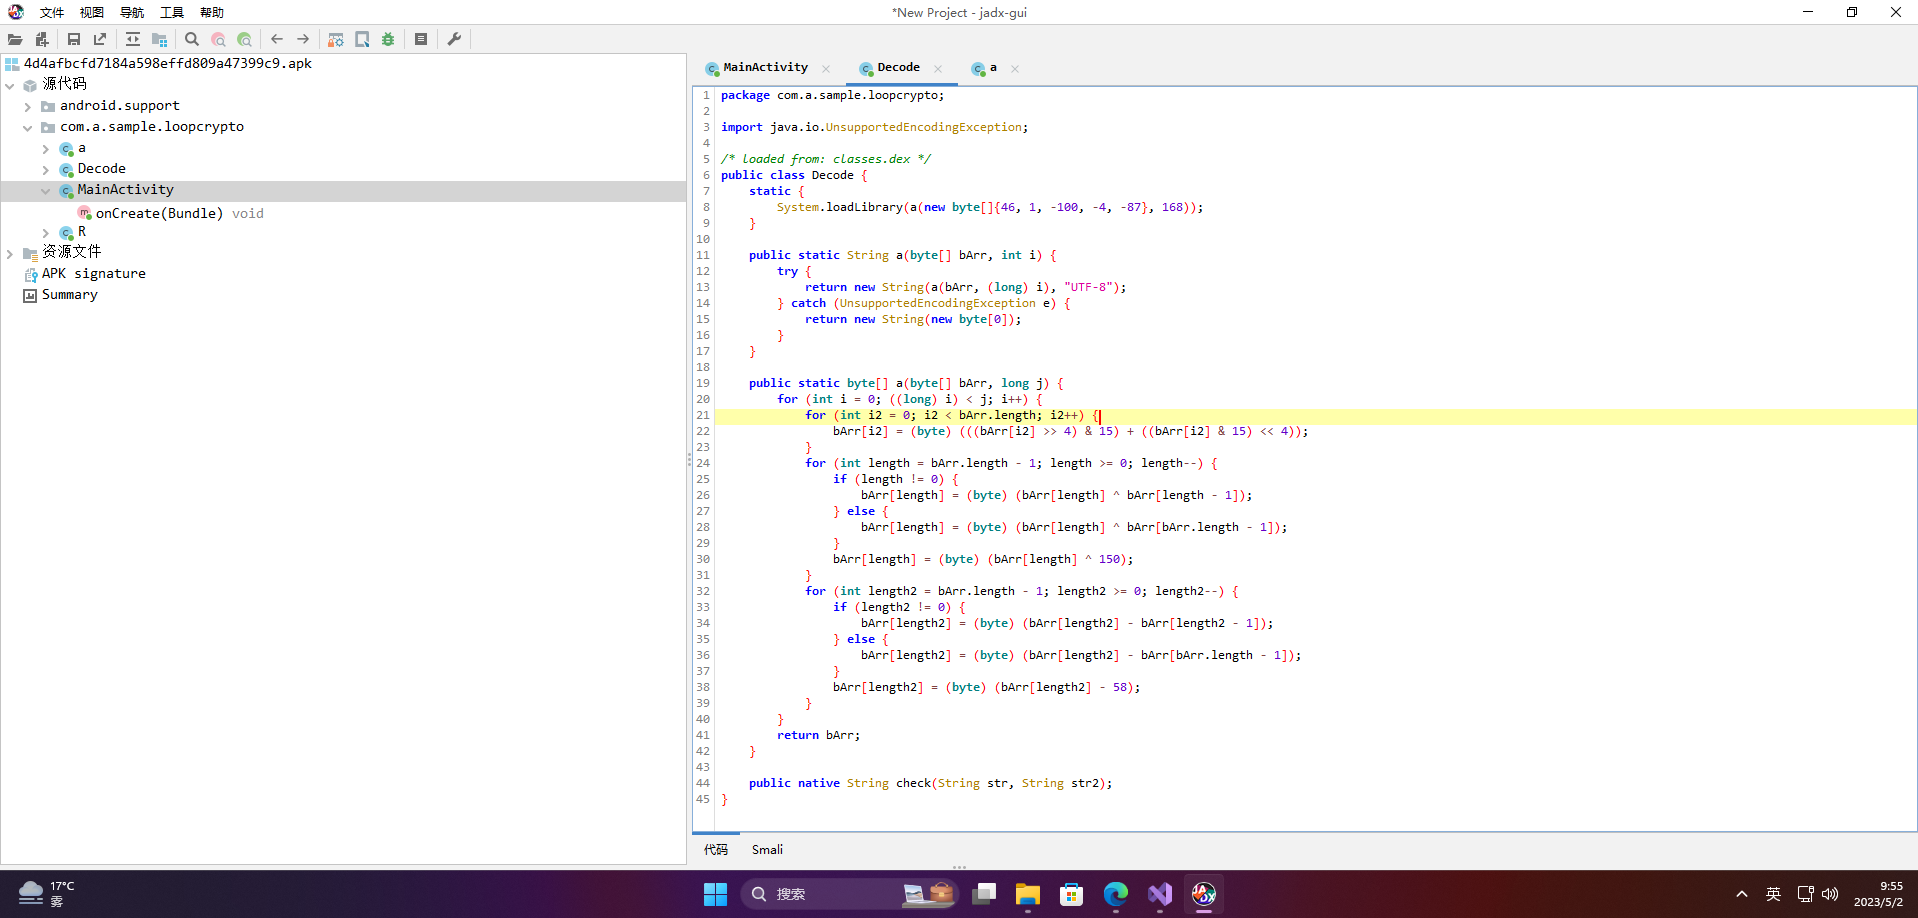Select onCreate(Bundle) method in tree
This screenshot has height=918, width=1918.
pyautogui.click(x=159, y=213)
